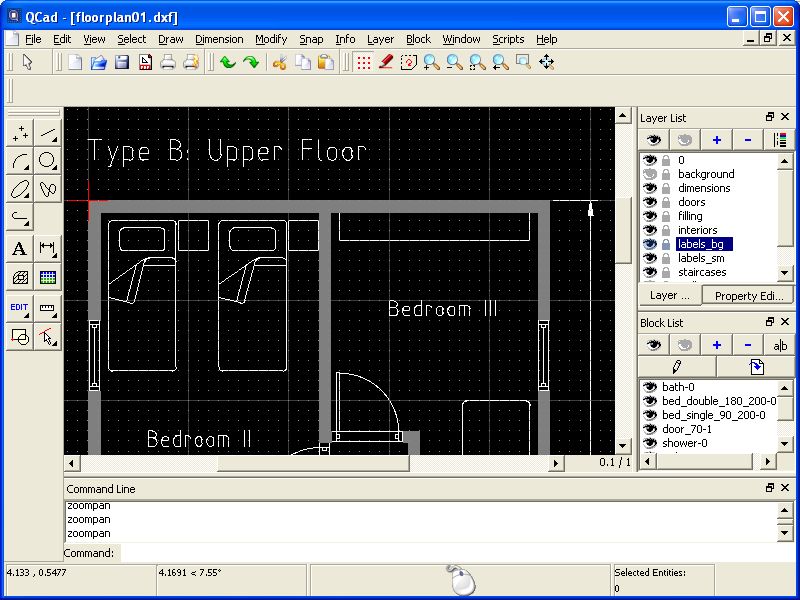Viewport: 800px width, 600px height.
Task: Open the EDIT tool group
Action: point(20,307)
